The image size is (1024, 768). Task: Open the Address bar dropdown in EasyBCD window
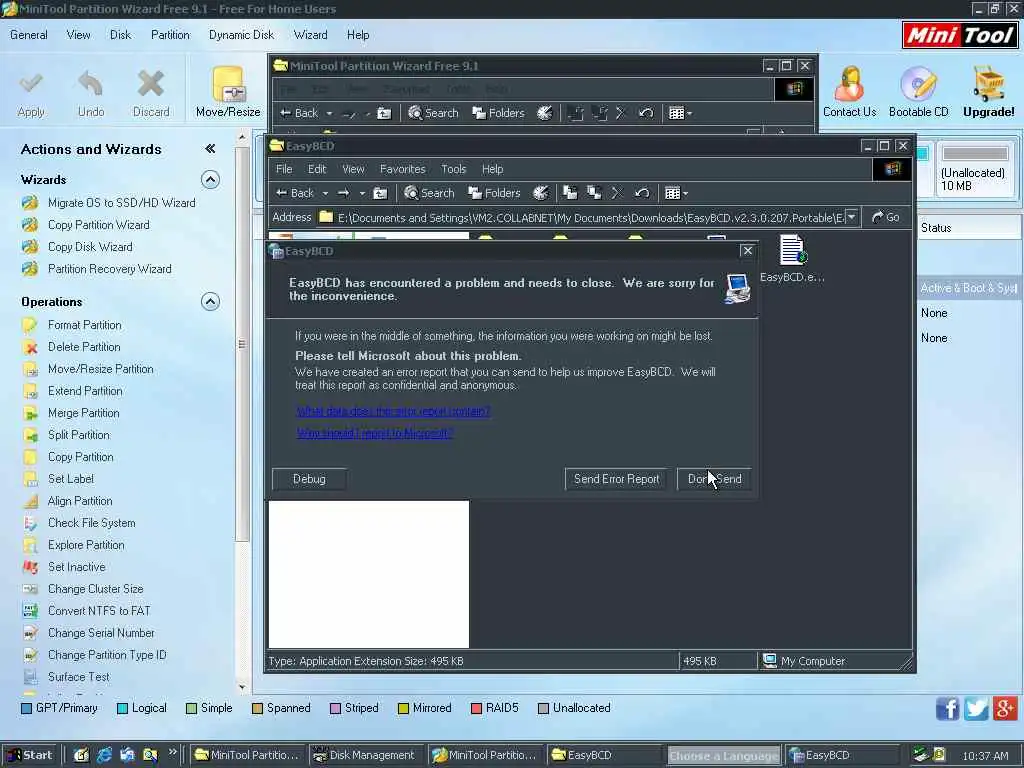(x=852, y=217)
